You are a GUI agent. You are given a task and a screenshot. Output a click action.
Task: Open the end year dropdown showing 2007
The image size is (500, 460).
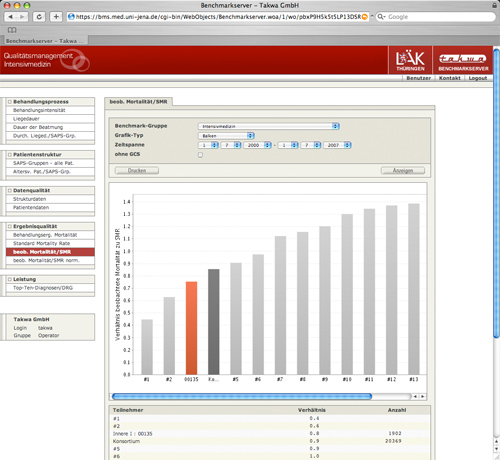337,145
